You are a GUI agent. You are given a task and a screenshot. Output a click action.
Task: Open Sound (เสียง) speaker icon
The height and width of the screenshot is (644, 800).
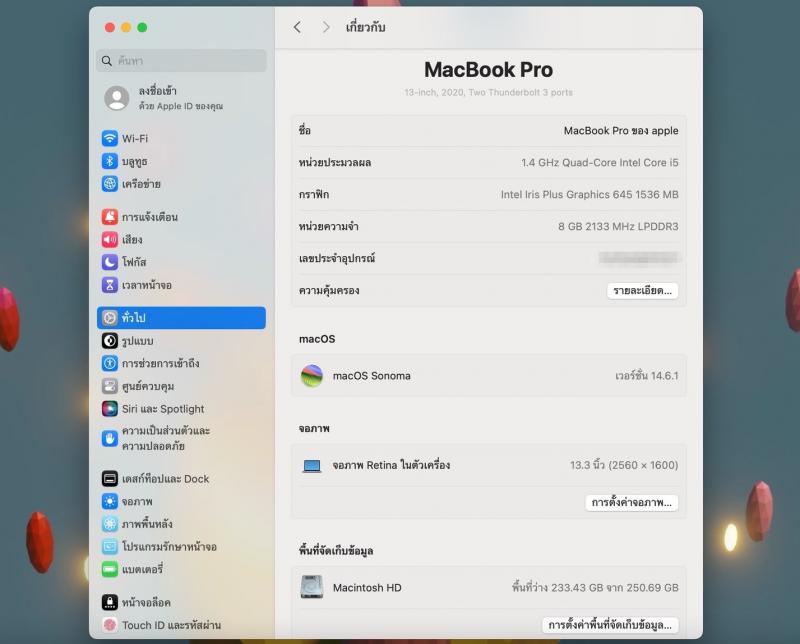110,239
